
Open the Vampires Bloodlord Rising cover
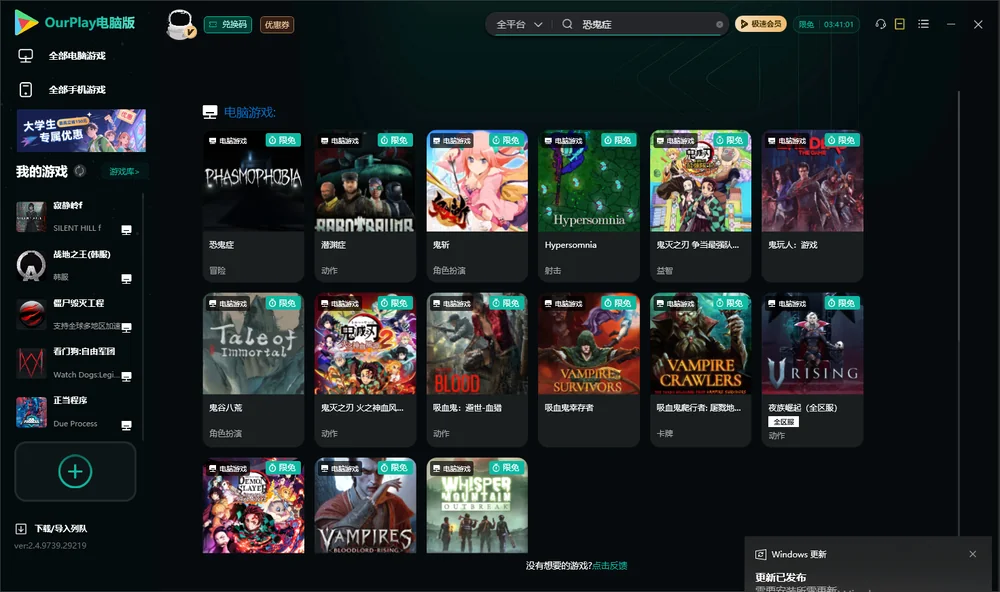(x=365, y=506)
